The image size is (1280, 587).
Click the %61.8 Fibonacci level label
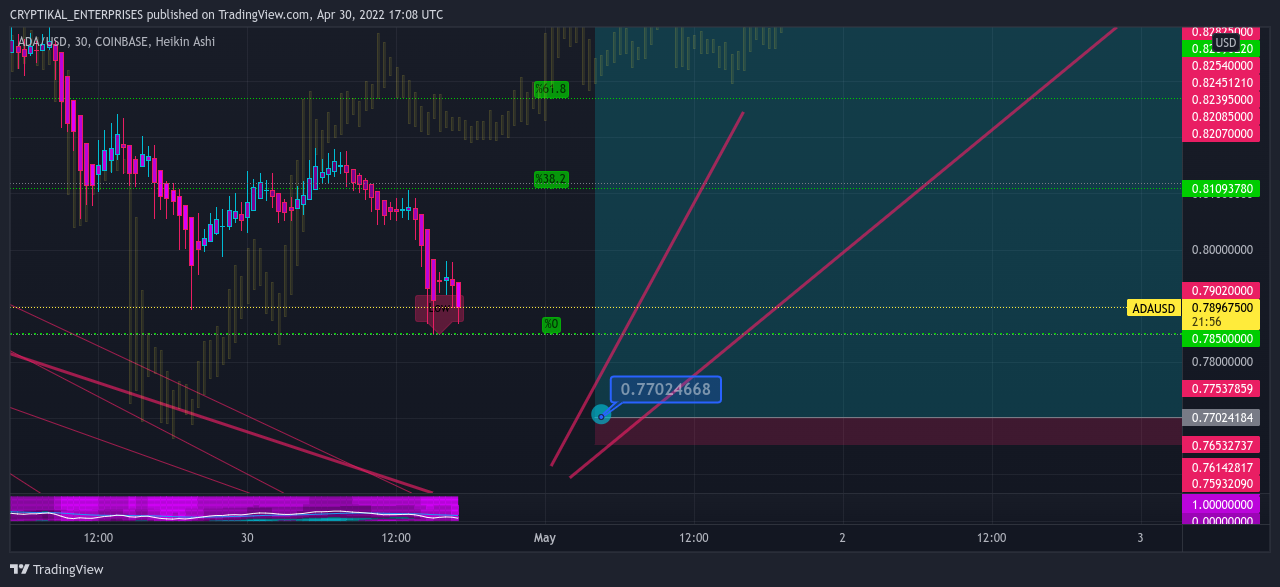click(x=551, y=89)
